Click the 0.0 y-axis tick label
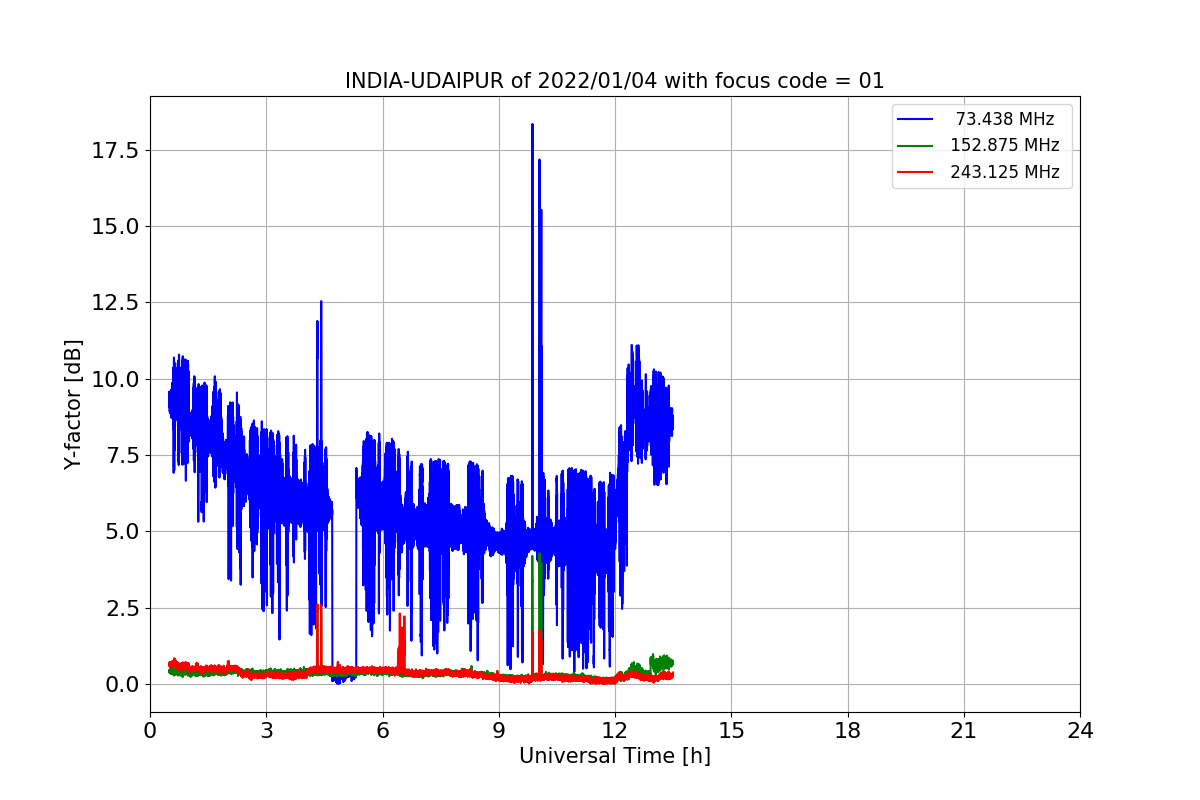The image size is (1200, 800). click(x=121, y=684)
